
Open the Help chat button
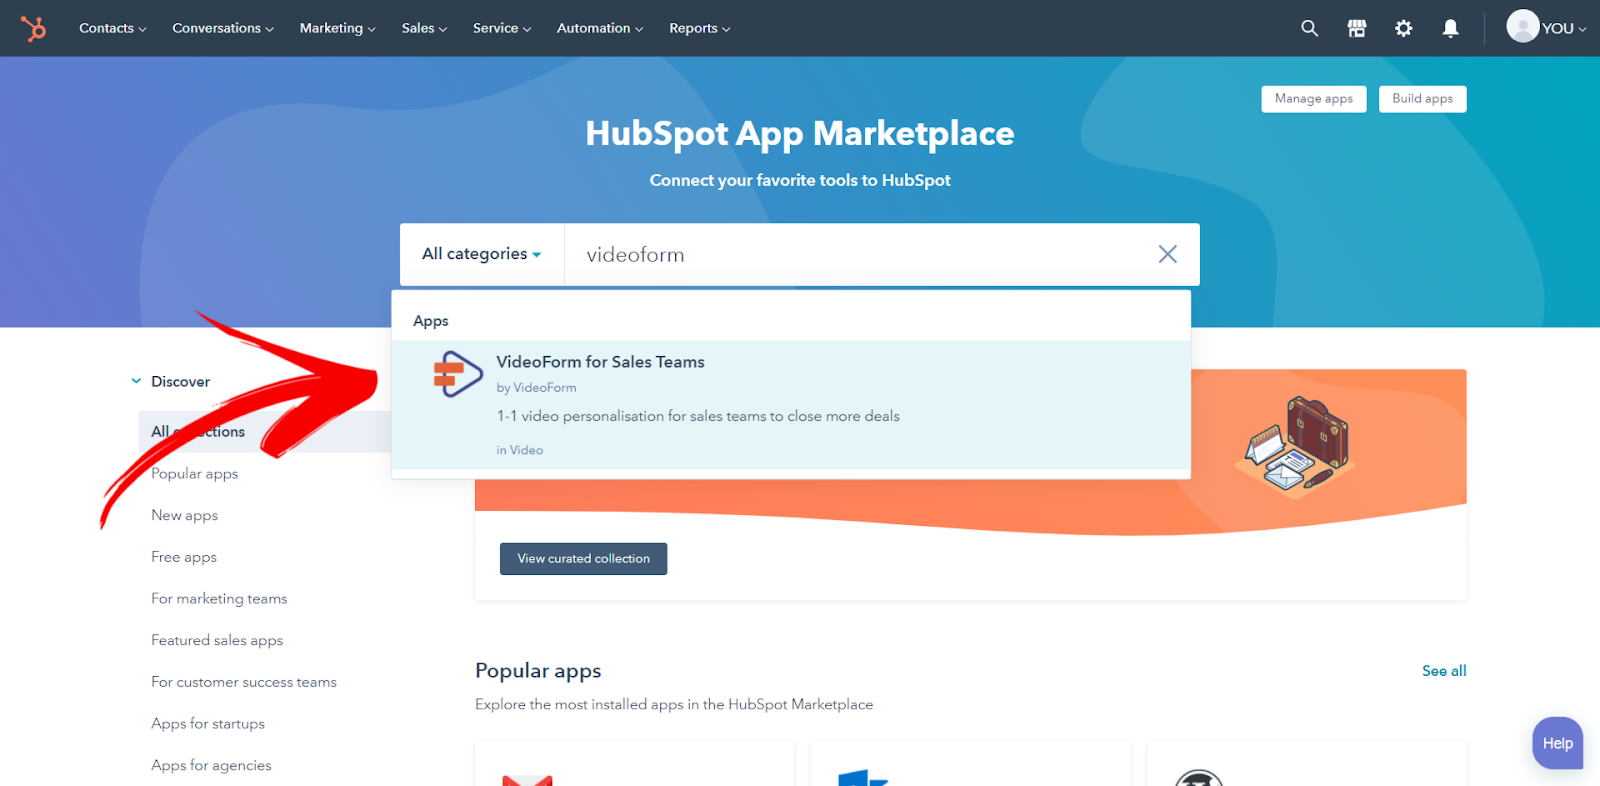click(1558, 743)
